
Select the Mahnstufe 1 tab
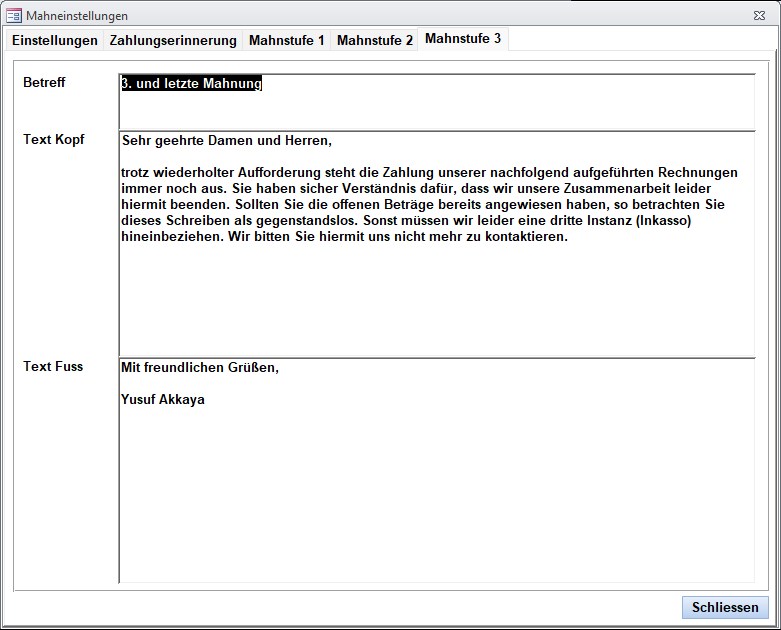click(x=286, y=40)
